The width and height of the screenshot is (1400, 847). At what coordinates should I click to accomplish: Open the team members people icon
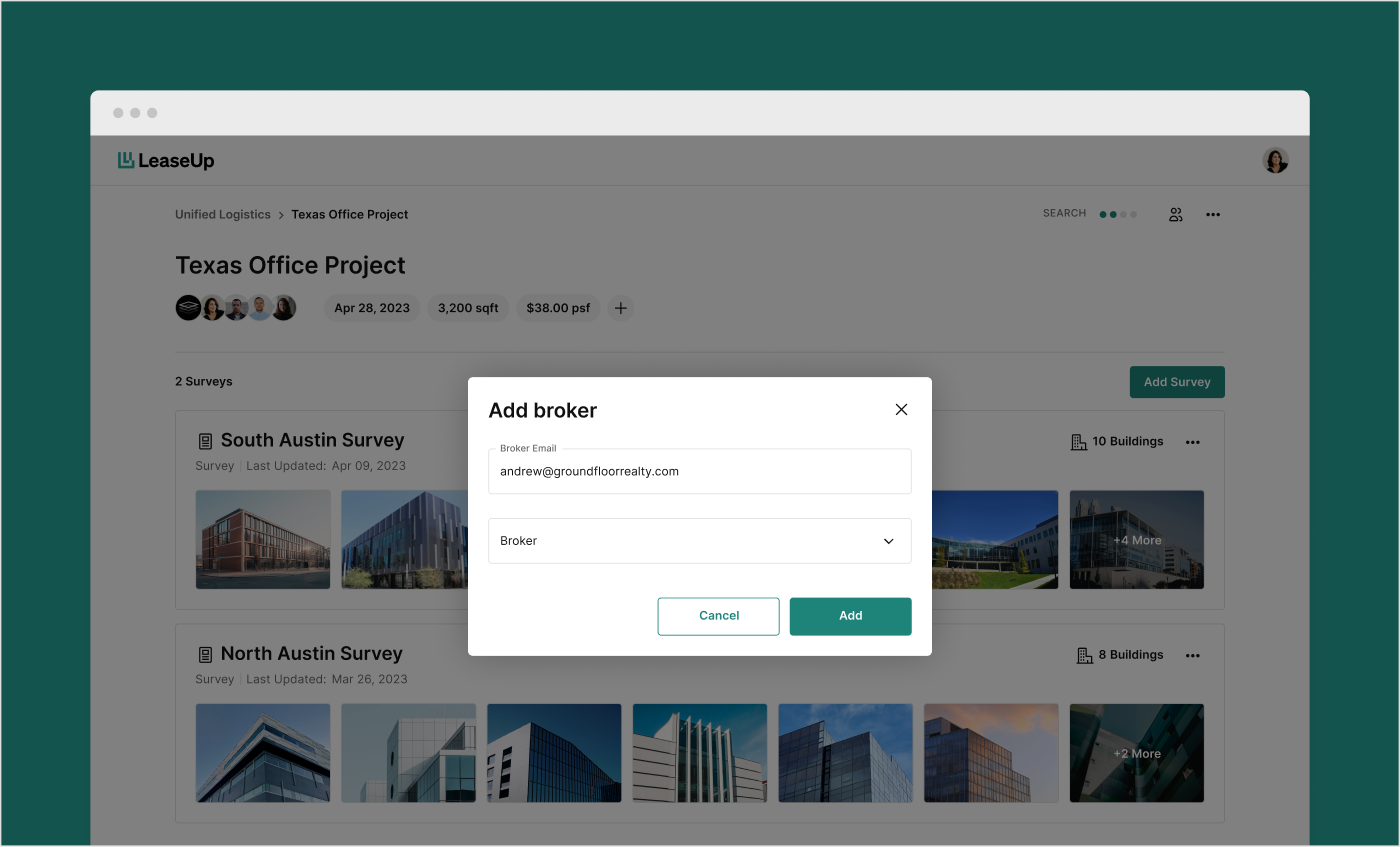(x=1176, y=214)
